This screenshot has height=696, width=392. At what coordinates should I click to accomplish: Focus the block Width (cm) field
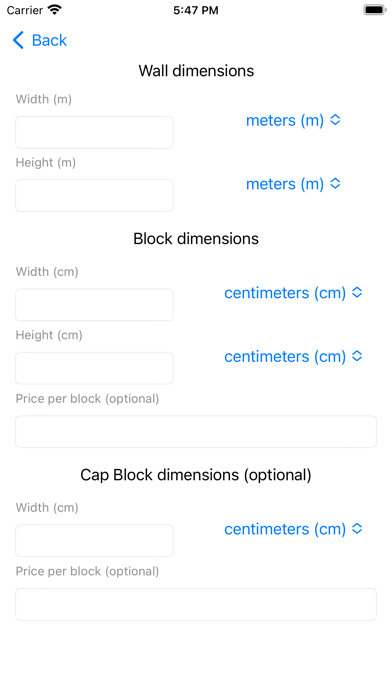click(x=95, y=304)
